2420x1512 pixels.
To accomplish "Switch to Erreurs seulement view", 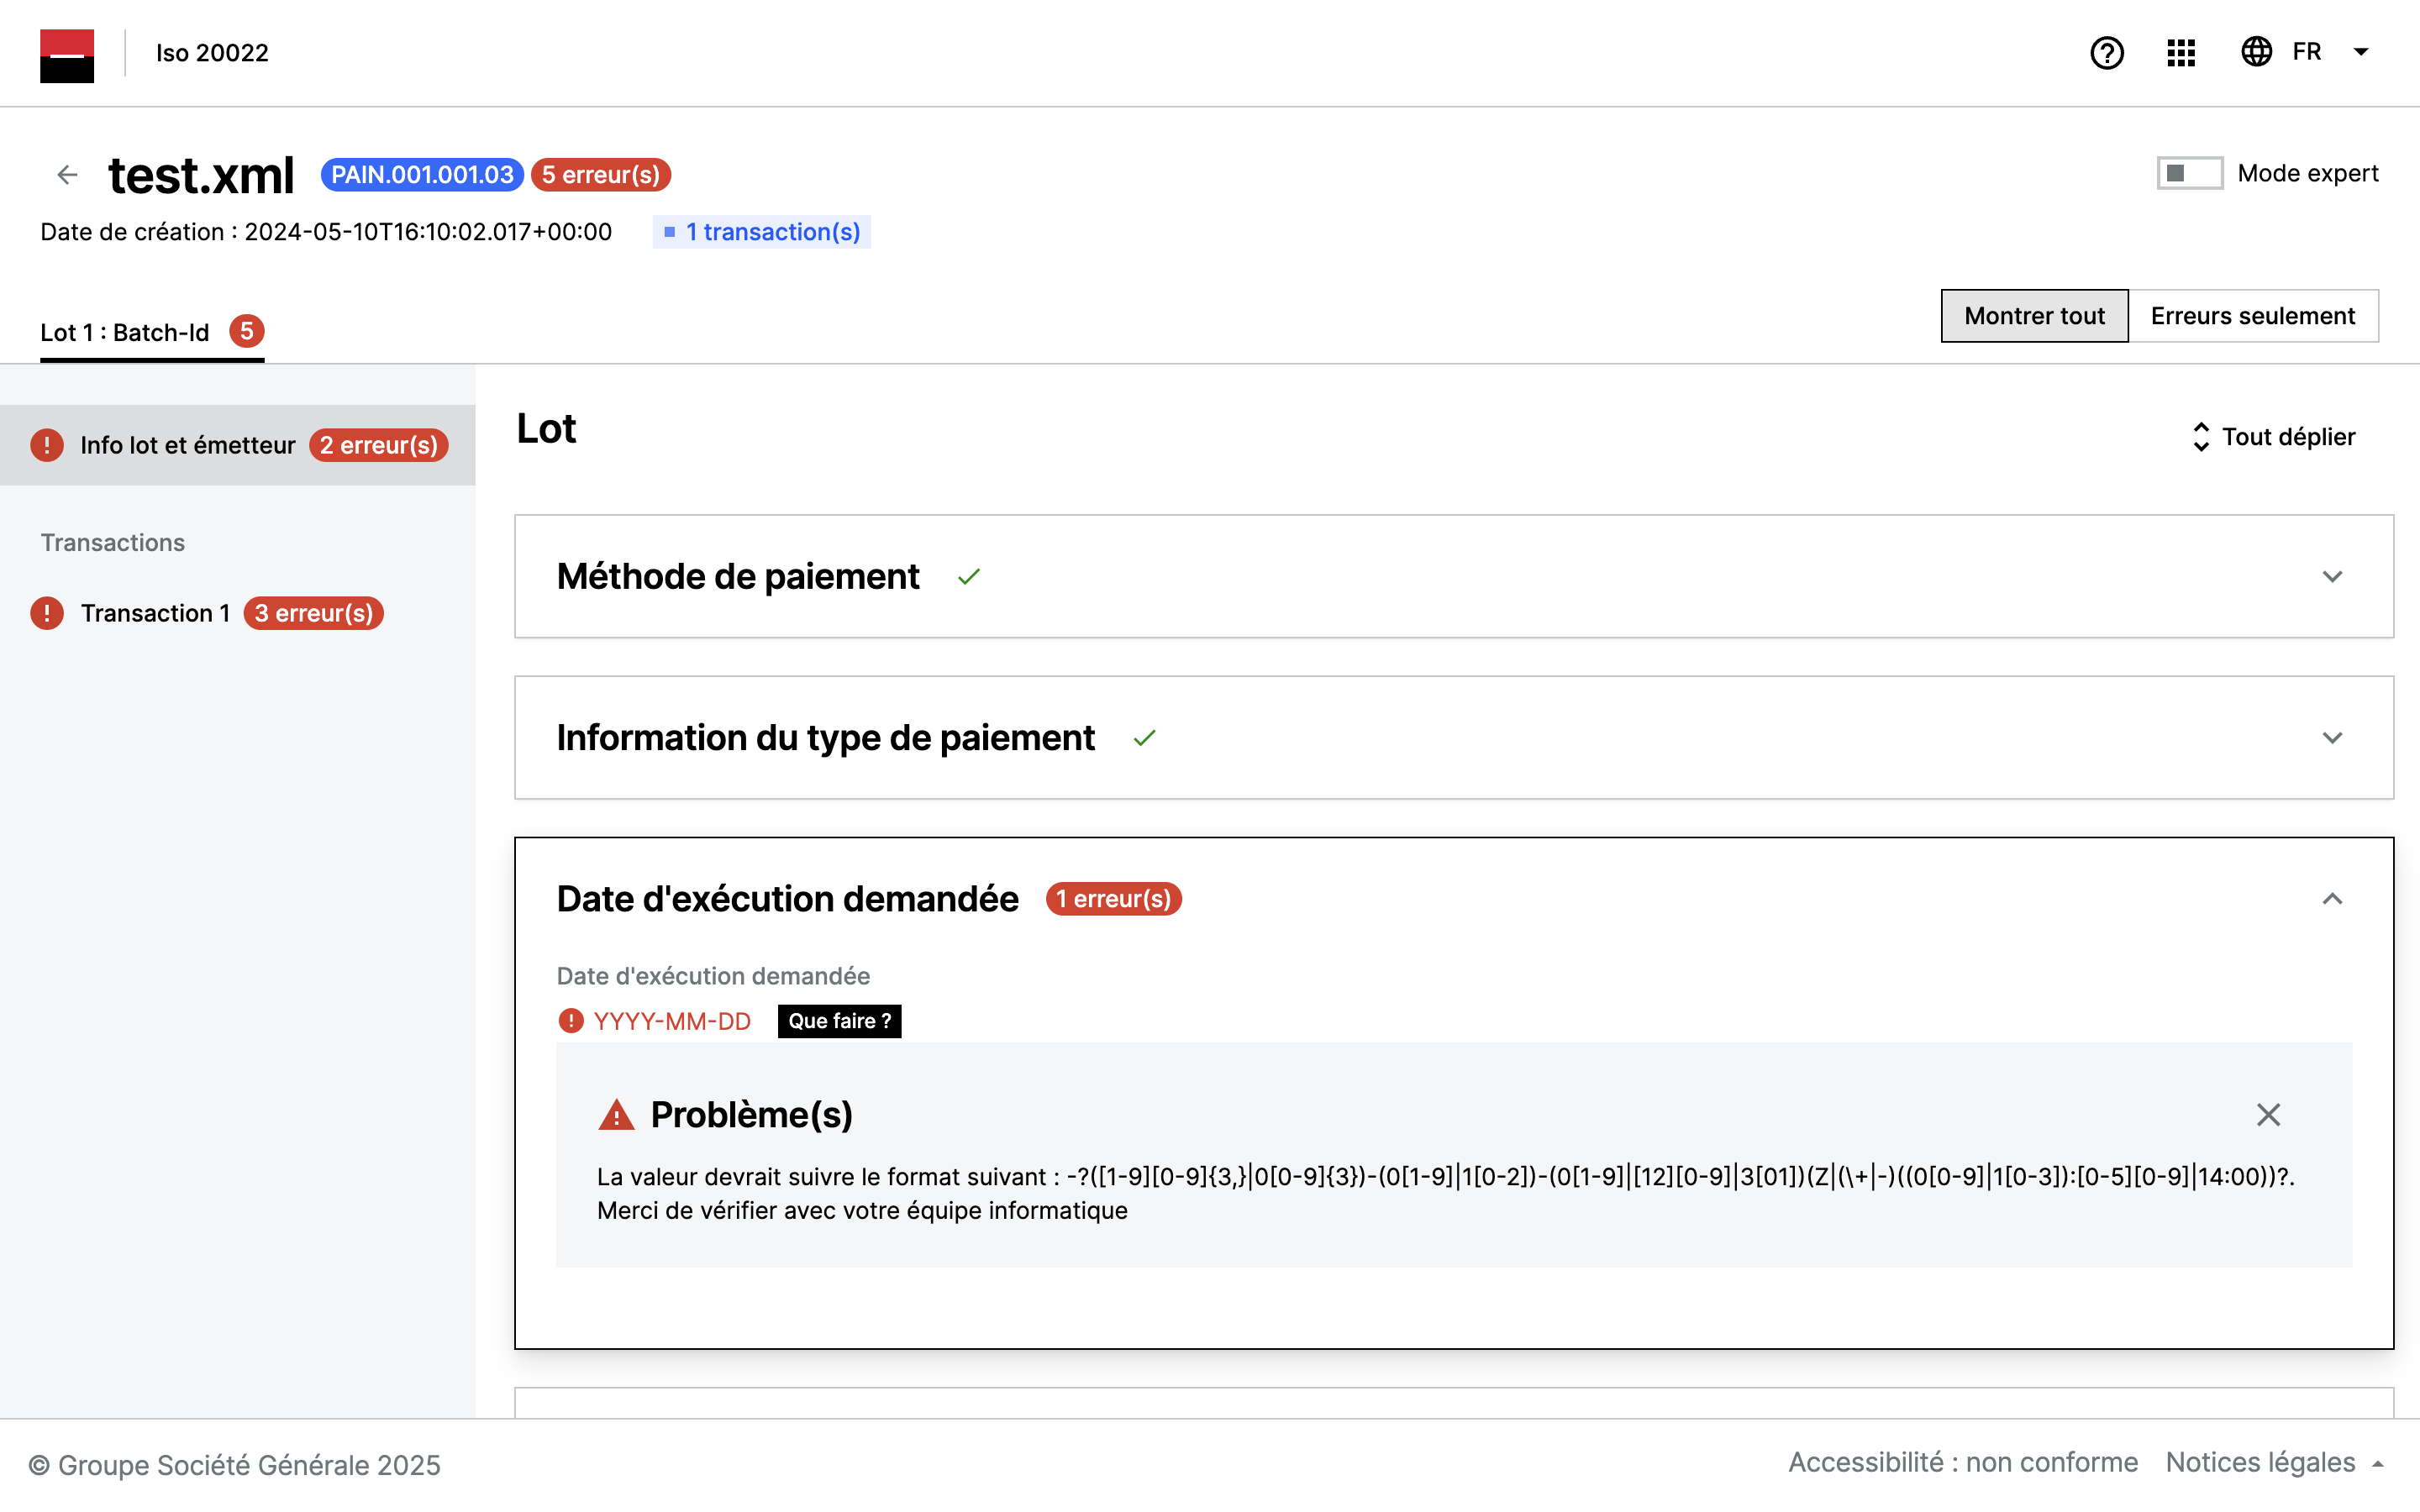I will [x=2252, y=316].
